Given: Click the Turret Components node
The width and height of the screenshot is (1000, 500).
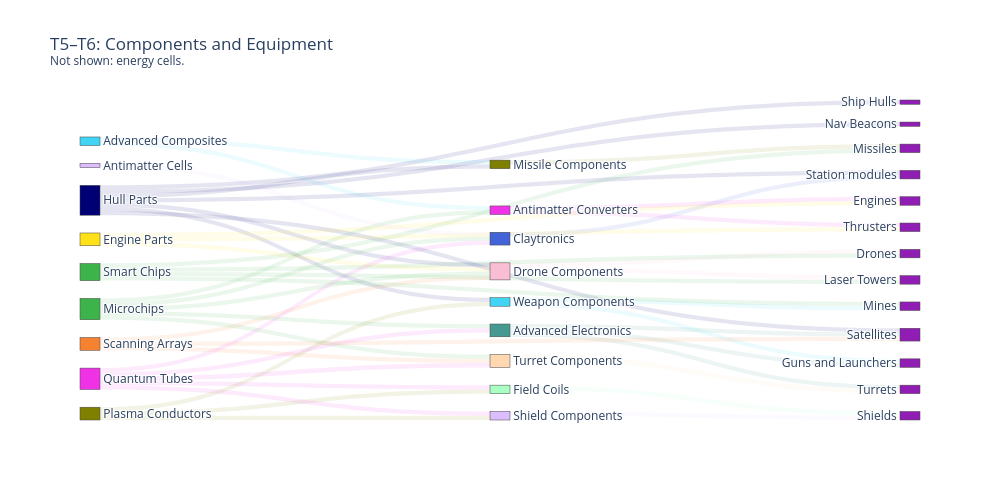Looking at the screenshot, I should click(x=500, y=361).
